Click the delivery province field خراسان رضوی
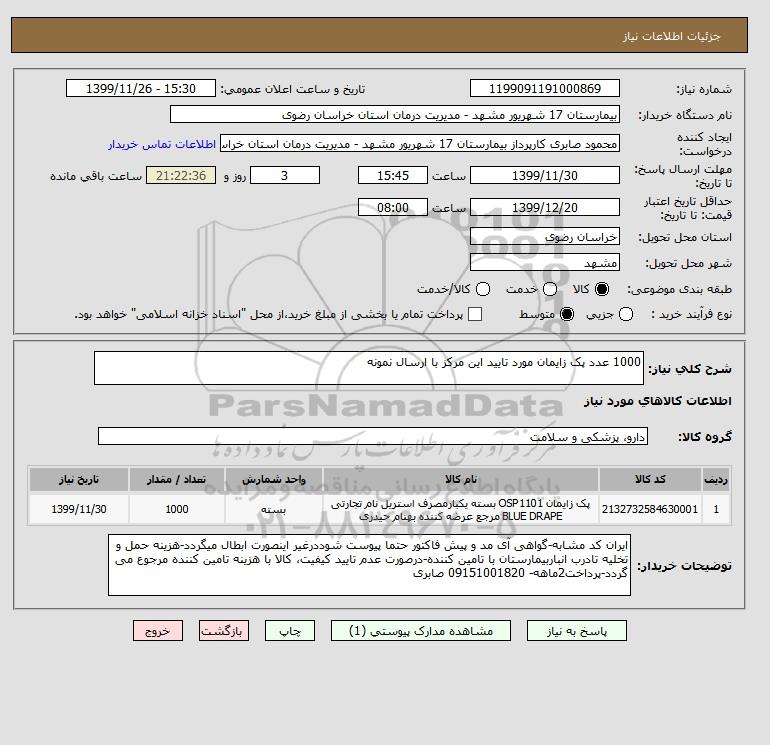 [545, 237]
